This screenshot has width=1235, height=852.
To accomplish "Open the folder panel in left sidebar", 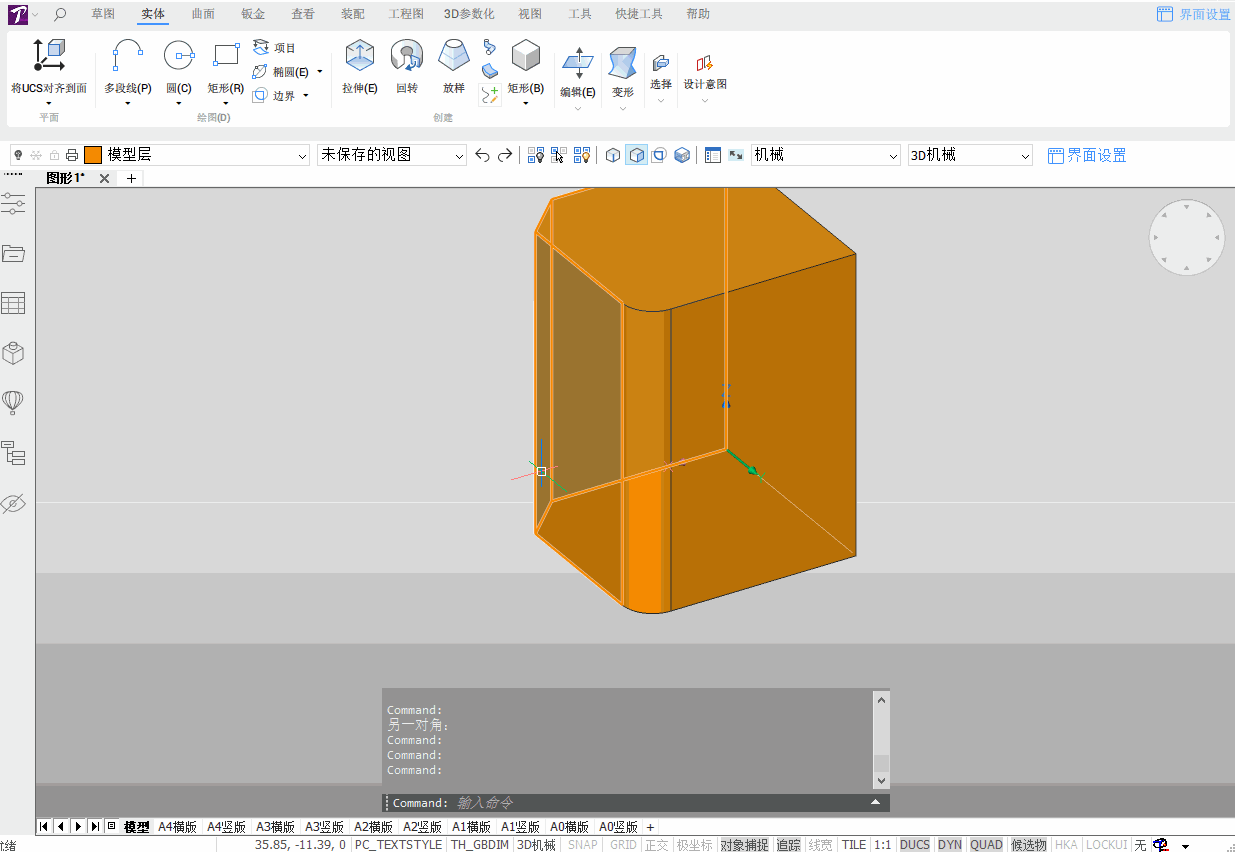I will tap(13, 253).
